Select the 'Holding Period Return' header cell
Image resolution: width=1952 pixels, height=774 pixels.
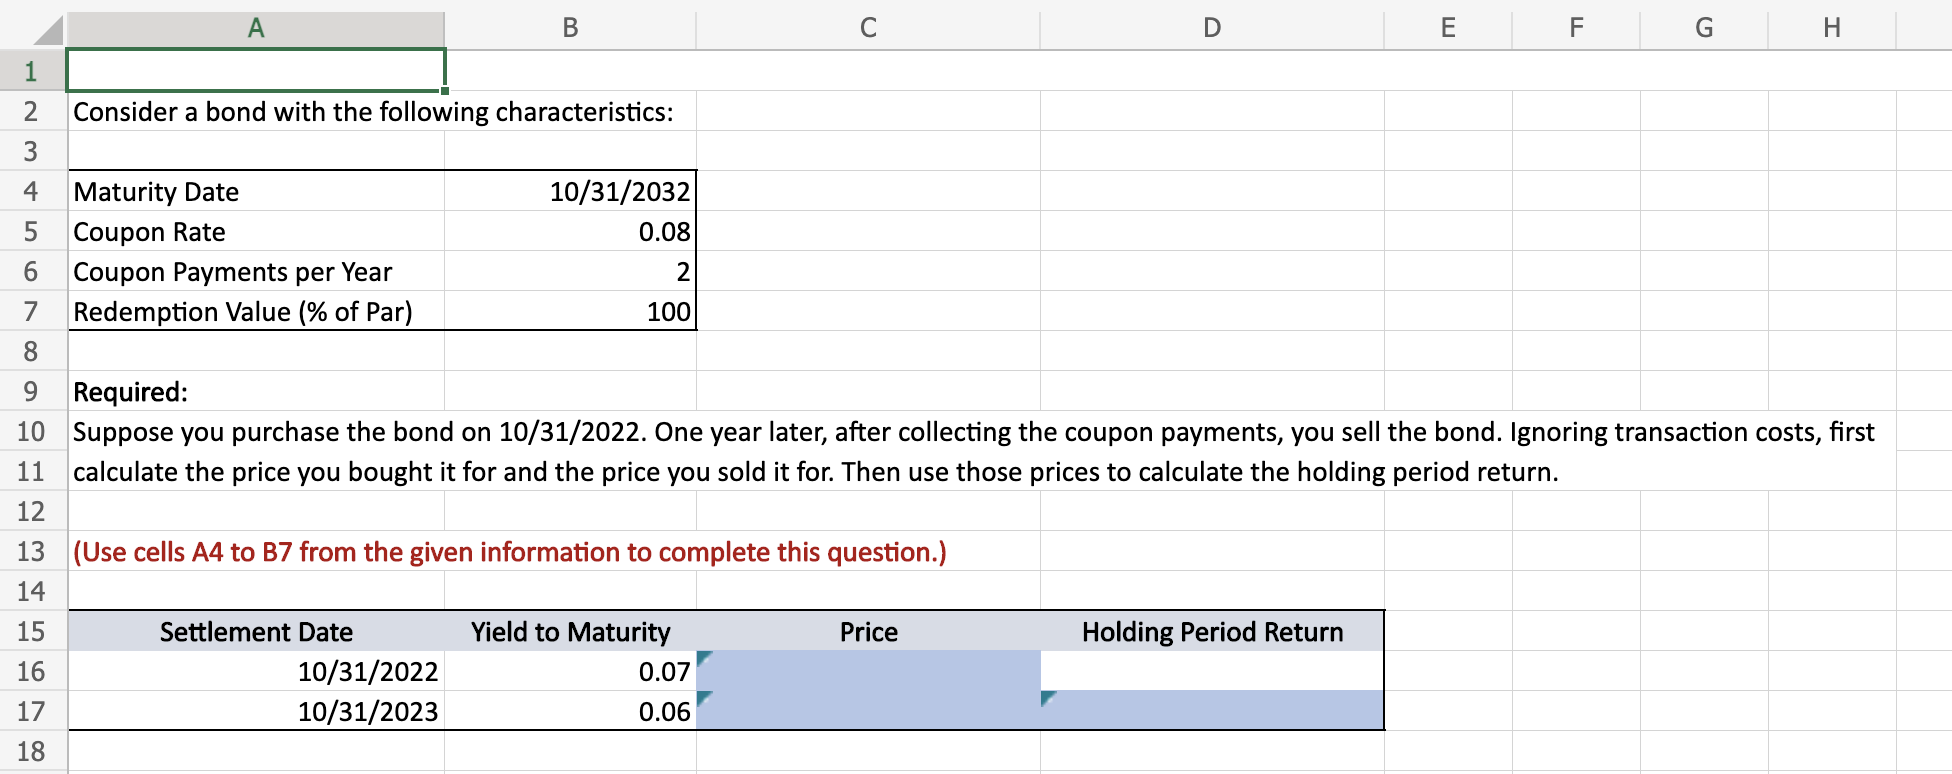[1212, 631]
